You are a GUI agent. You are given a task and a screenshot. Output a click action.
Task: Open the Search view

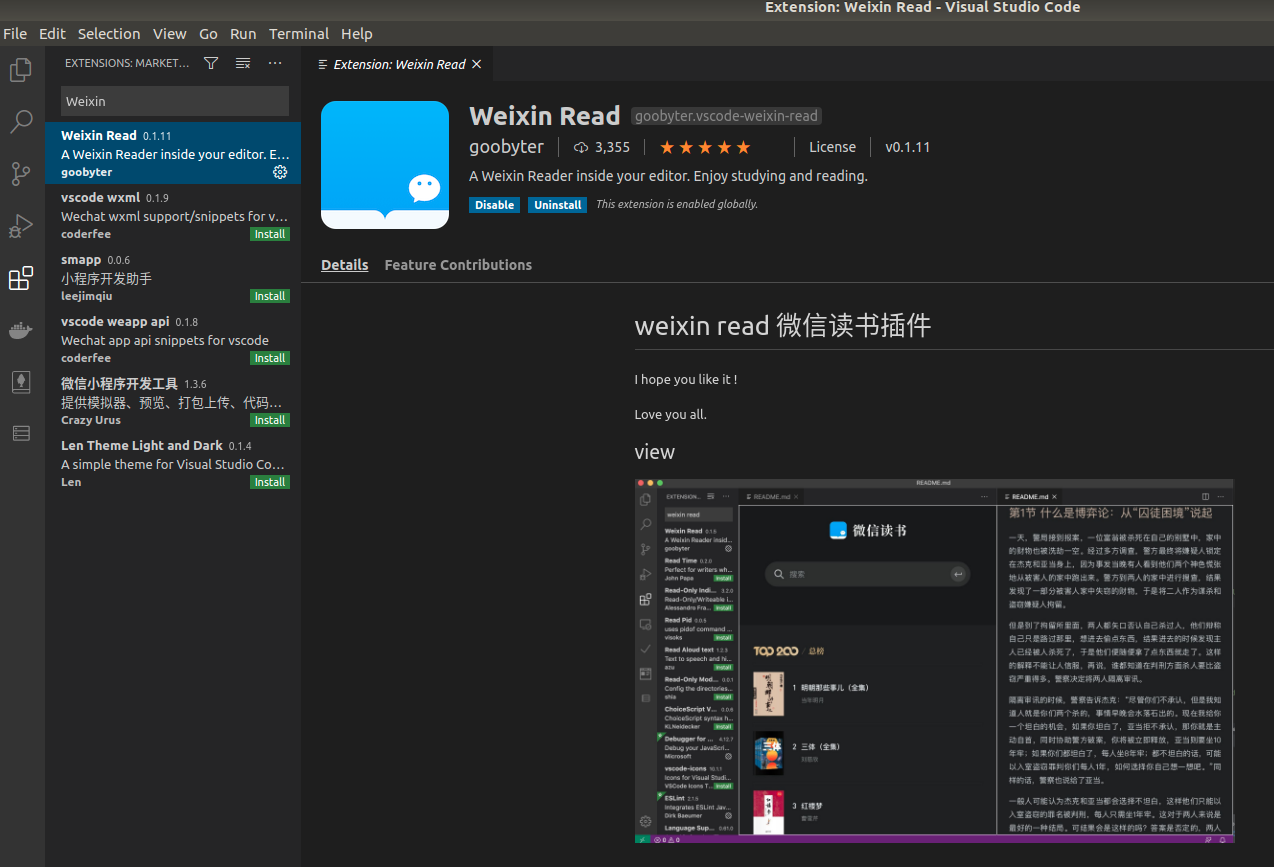tap(21, 122)
